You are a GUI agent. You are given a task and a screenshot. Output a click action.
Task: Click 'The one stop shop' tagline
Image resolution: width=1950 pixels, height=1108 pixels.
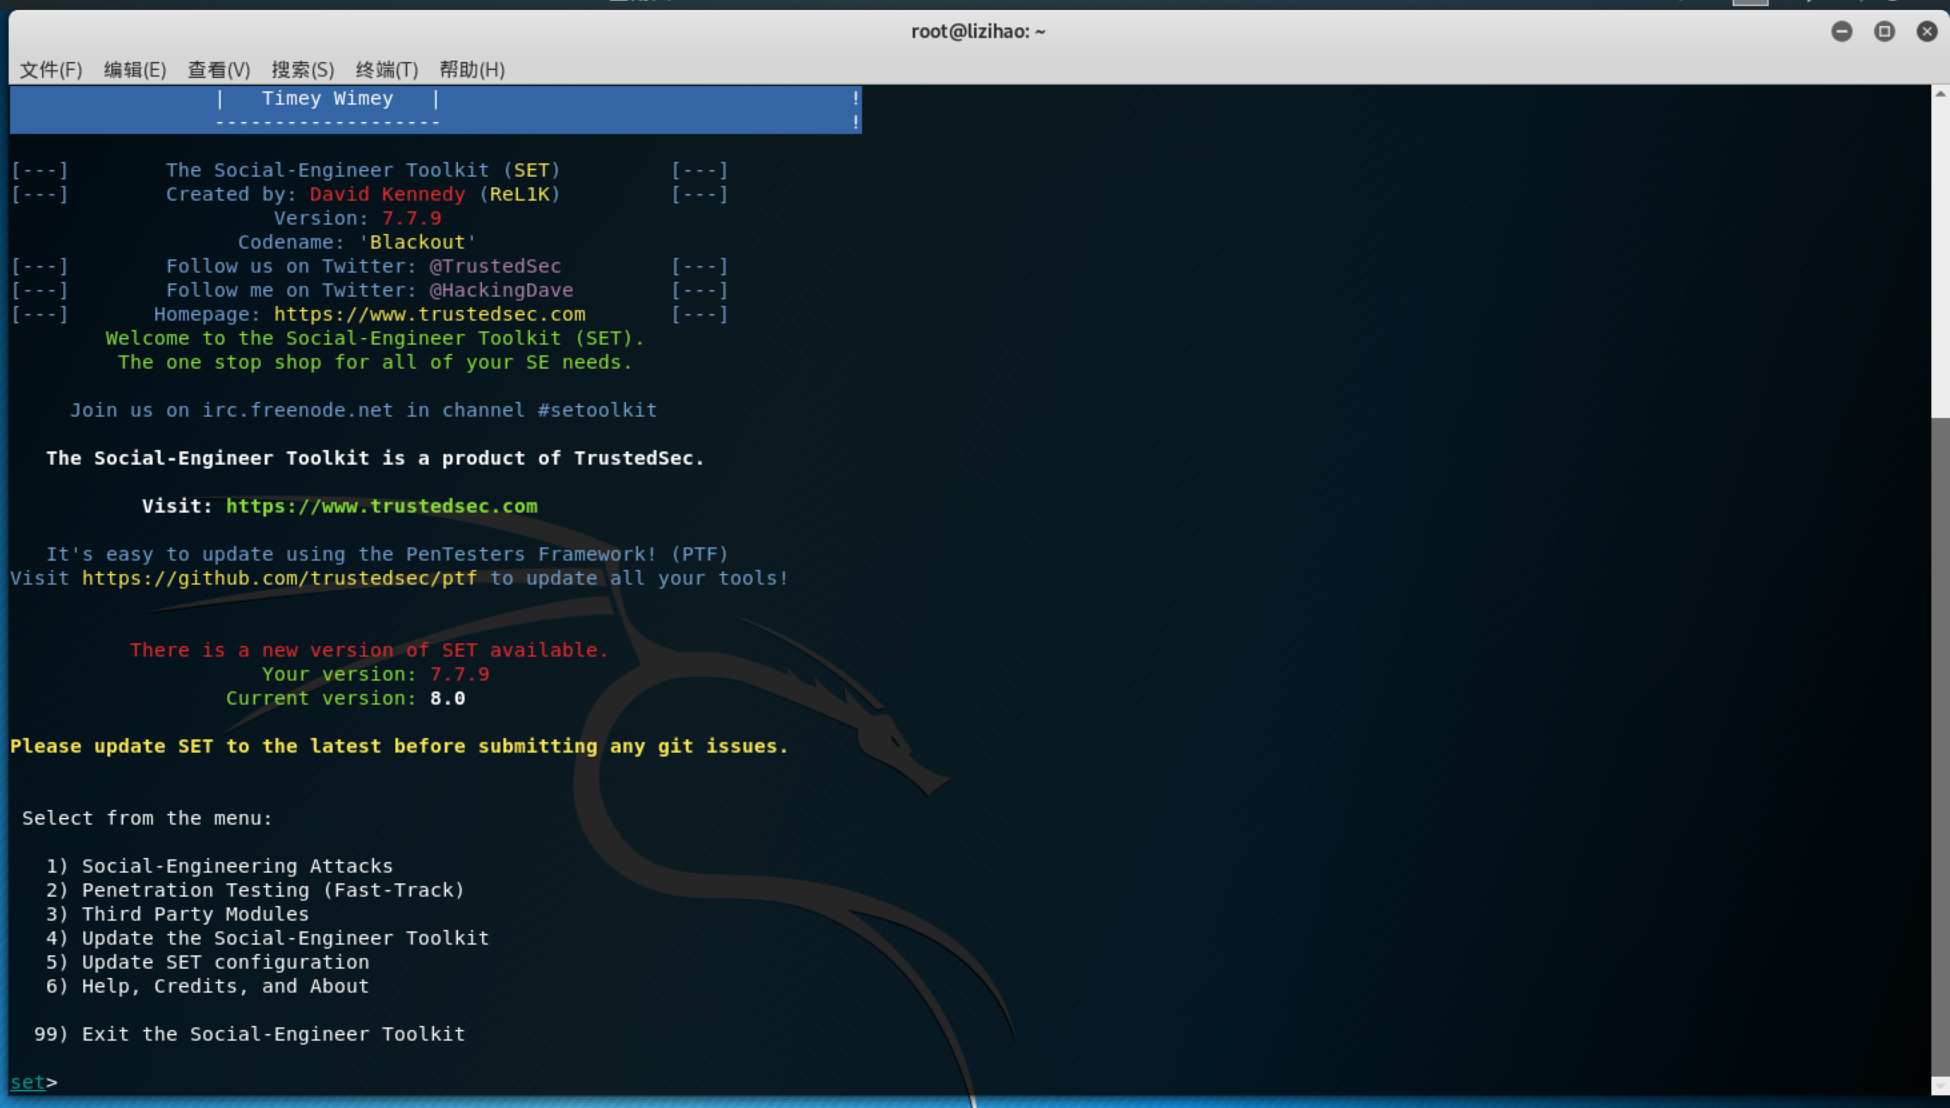point(376,362)
